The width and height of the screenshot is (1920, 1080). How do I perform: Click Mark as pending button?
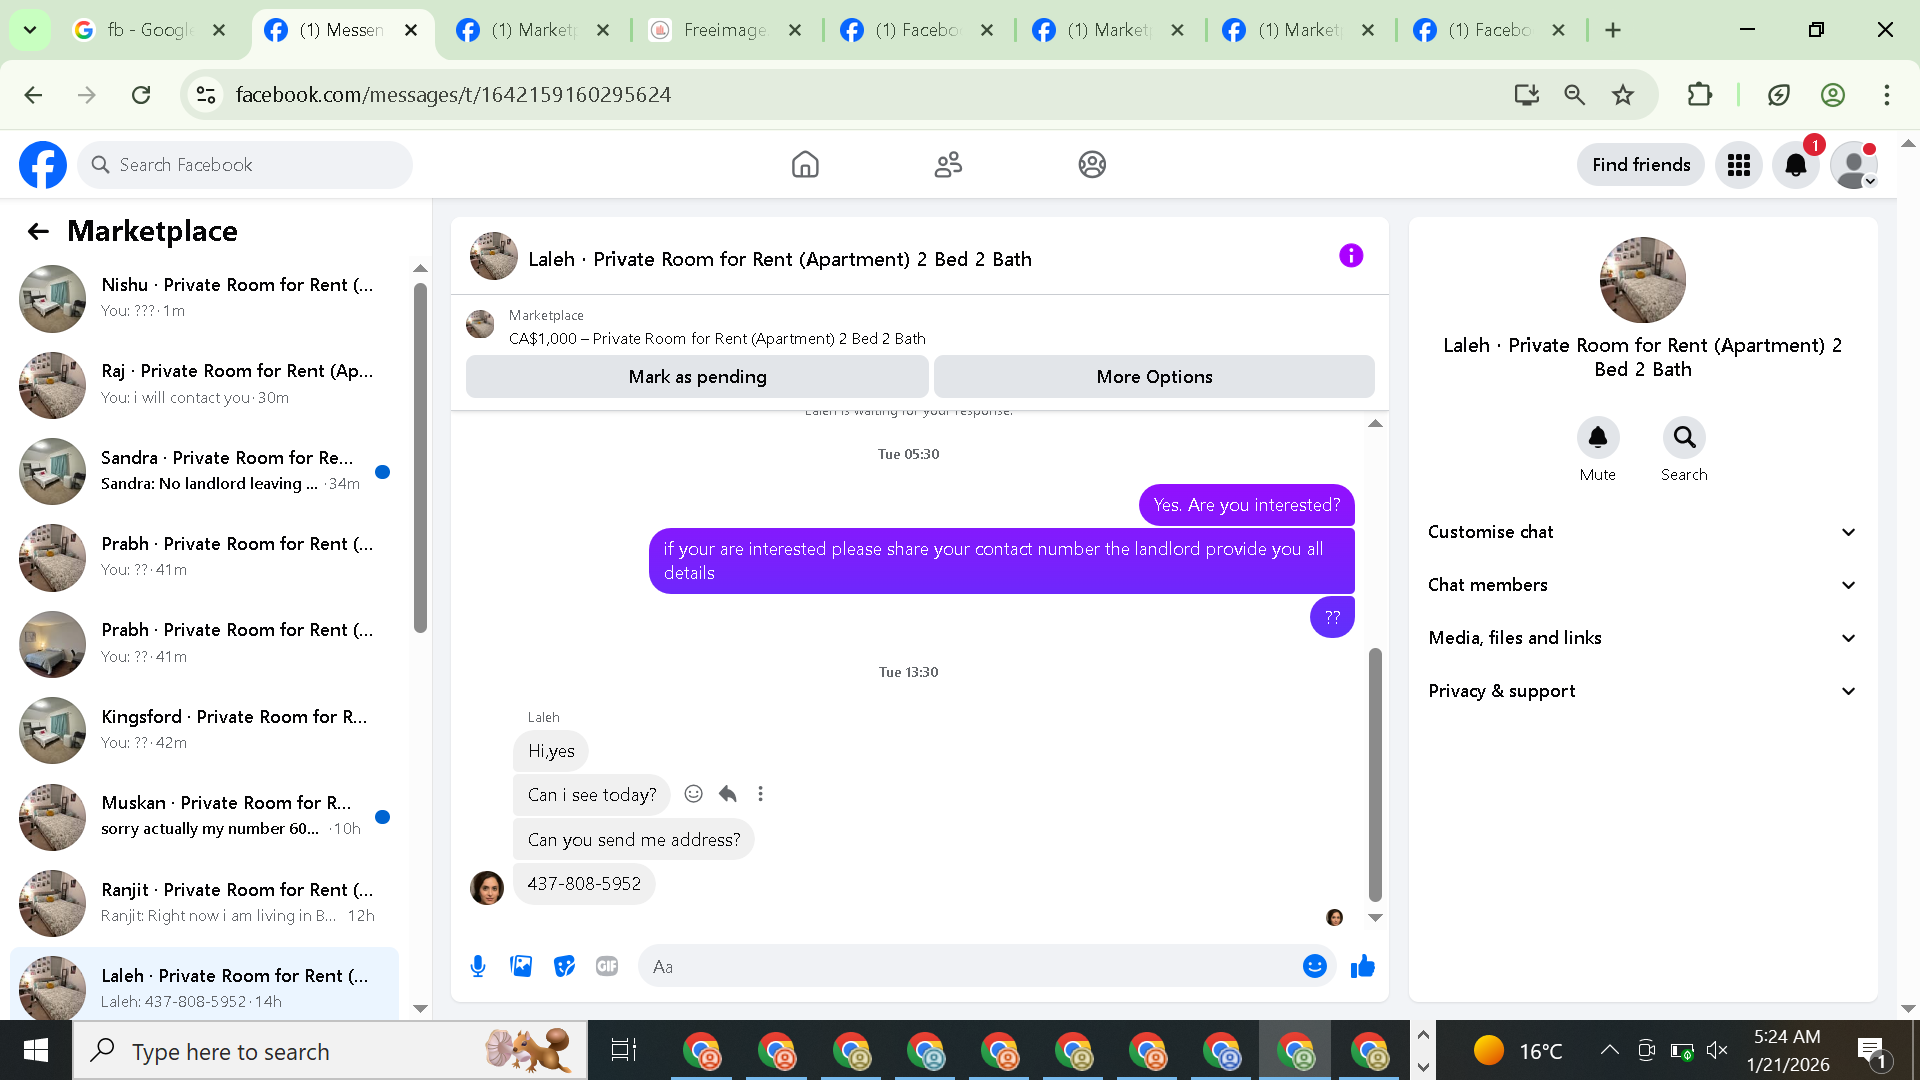[697, 377]
